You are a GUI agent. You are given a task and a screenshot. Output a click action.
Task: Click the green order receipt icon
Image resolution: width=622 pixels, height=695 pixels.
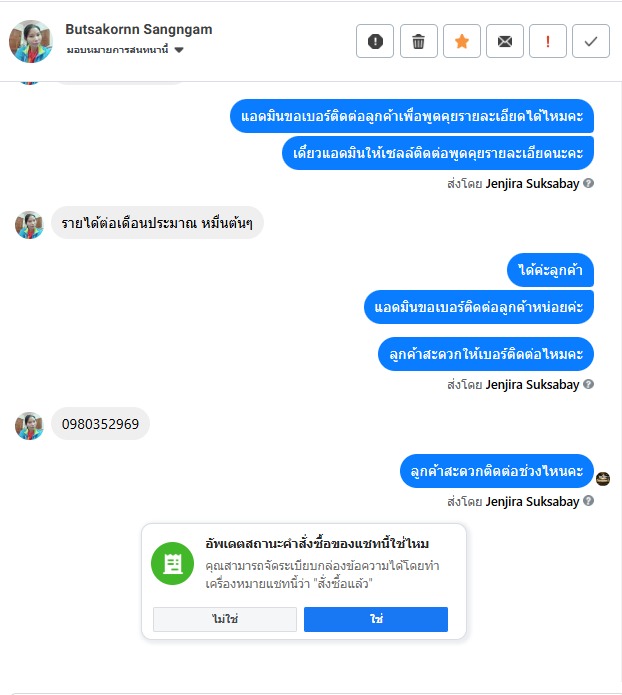[172, 563]
